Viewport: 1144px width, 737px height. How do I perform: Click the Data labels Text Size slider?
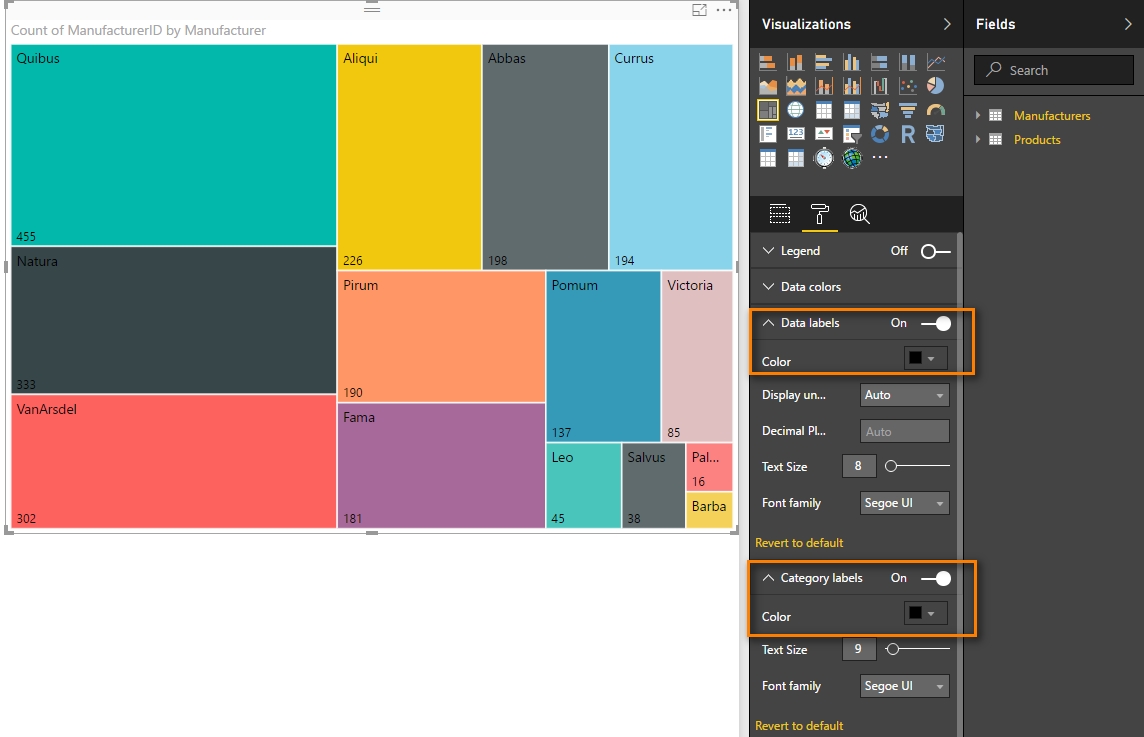917,466
